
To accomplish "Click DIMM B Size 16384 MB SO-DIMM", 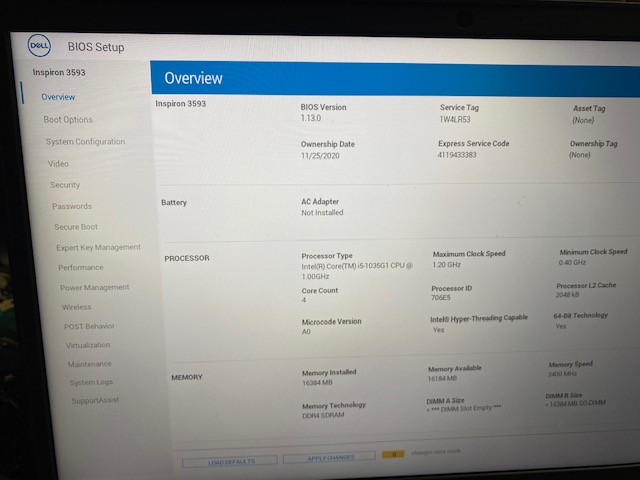I will tap(576, 403).
